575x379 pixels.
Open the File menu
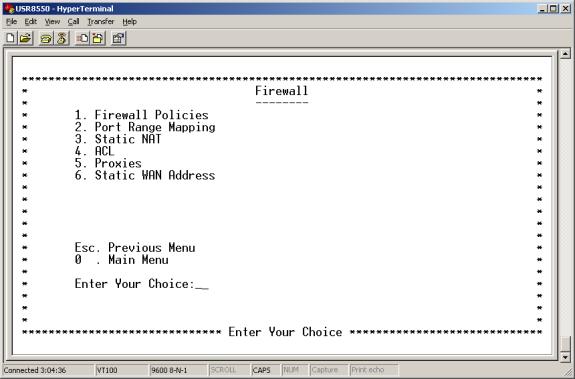point(11,22)
